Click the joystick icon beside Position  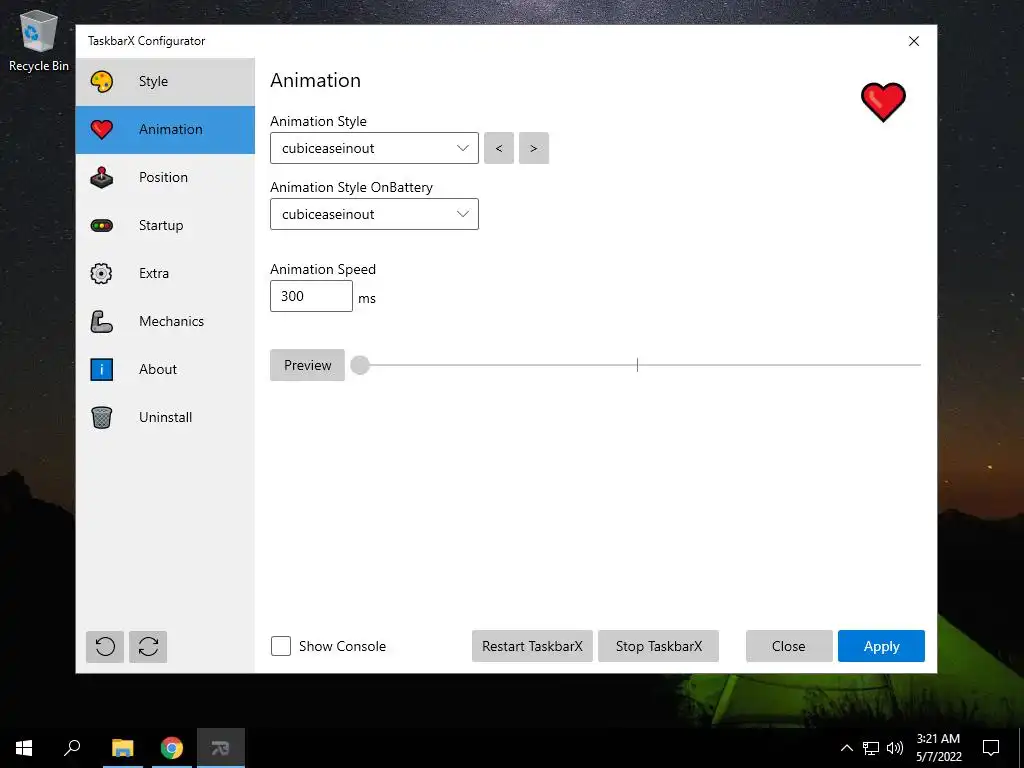pos(101,178)
